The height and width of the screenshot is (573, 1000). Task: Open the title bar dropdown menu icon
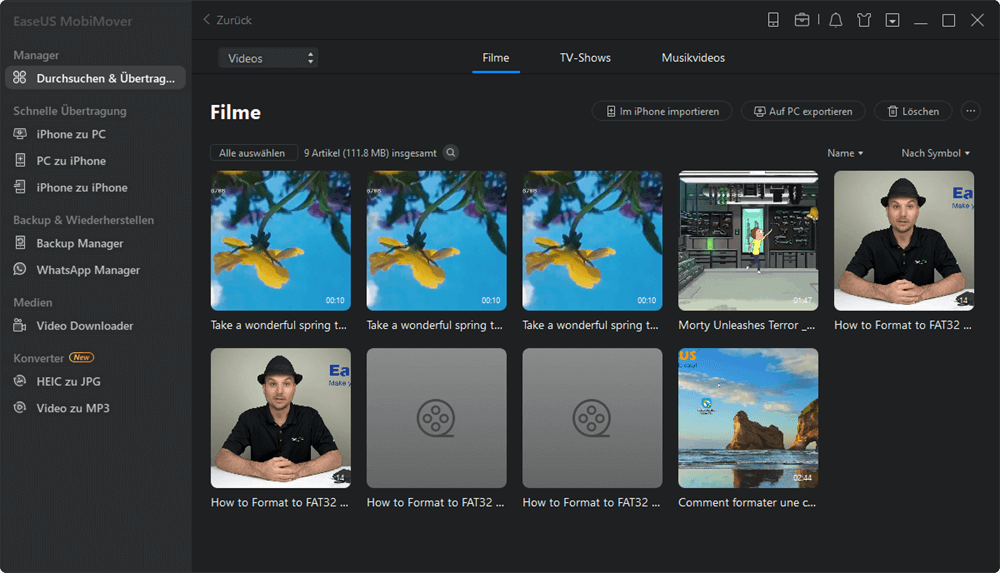tap(892, 20)
